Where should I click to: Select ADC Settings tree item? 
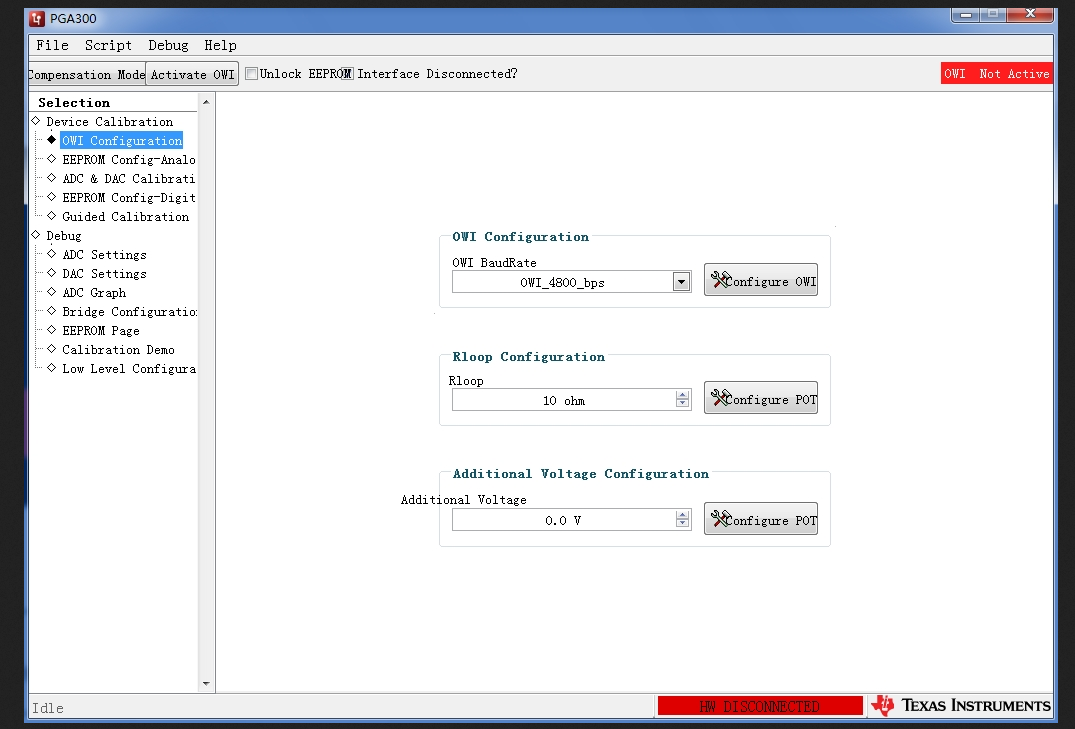[104, 255]
